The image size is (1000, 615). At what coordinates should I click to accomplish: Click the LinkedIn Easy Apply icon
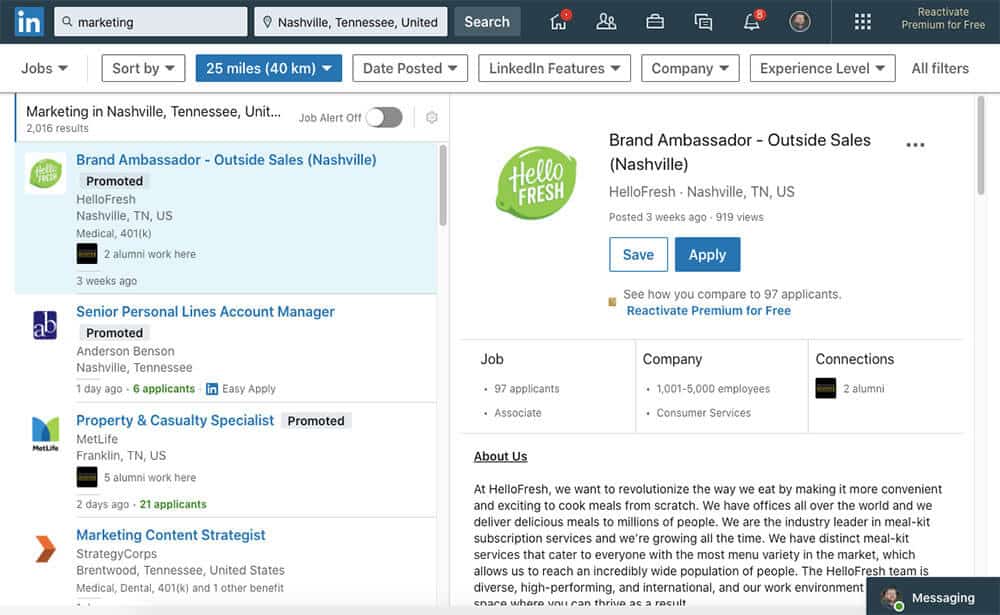coord(212,389)
